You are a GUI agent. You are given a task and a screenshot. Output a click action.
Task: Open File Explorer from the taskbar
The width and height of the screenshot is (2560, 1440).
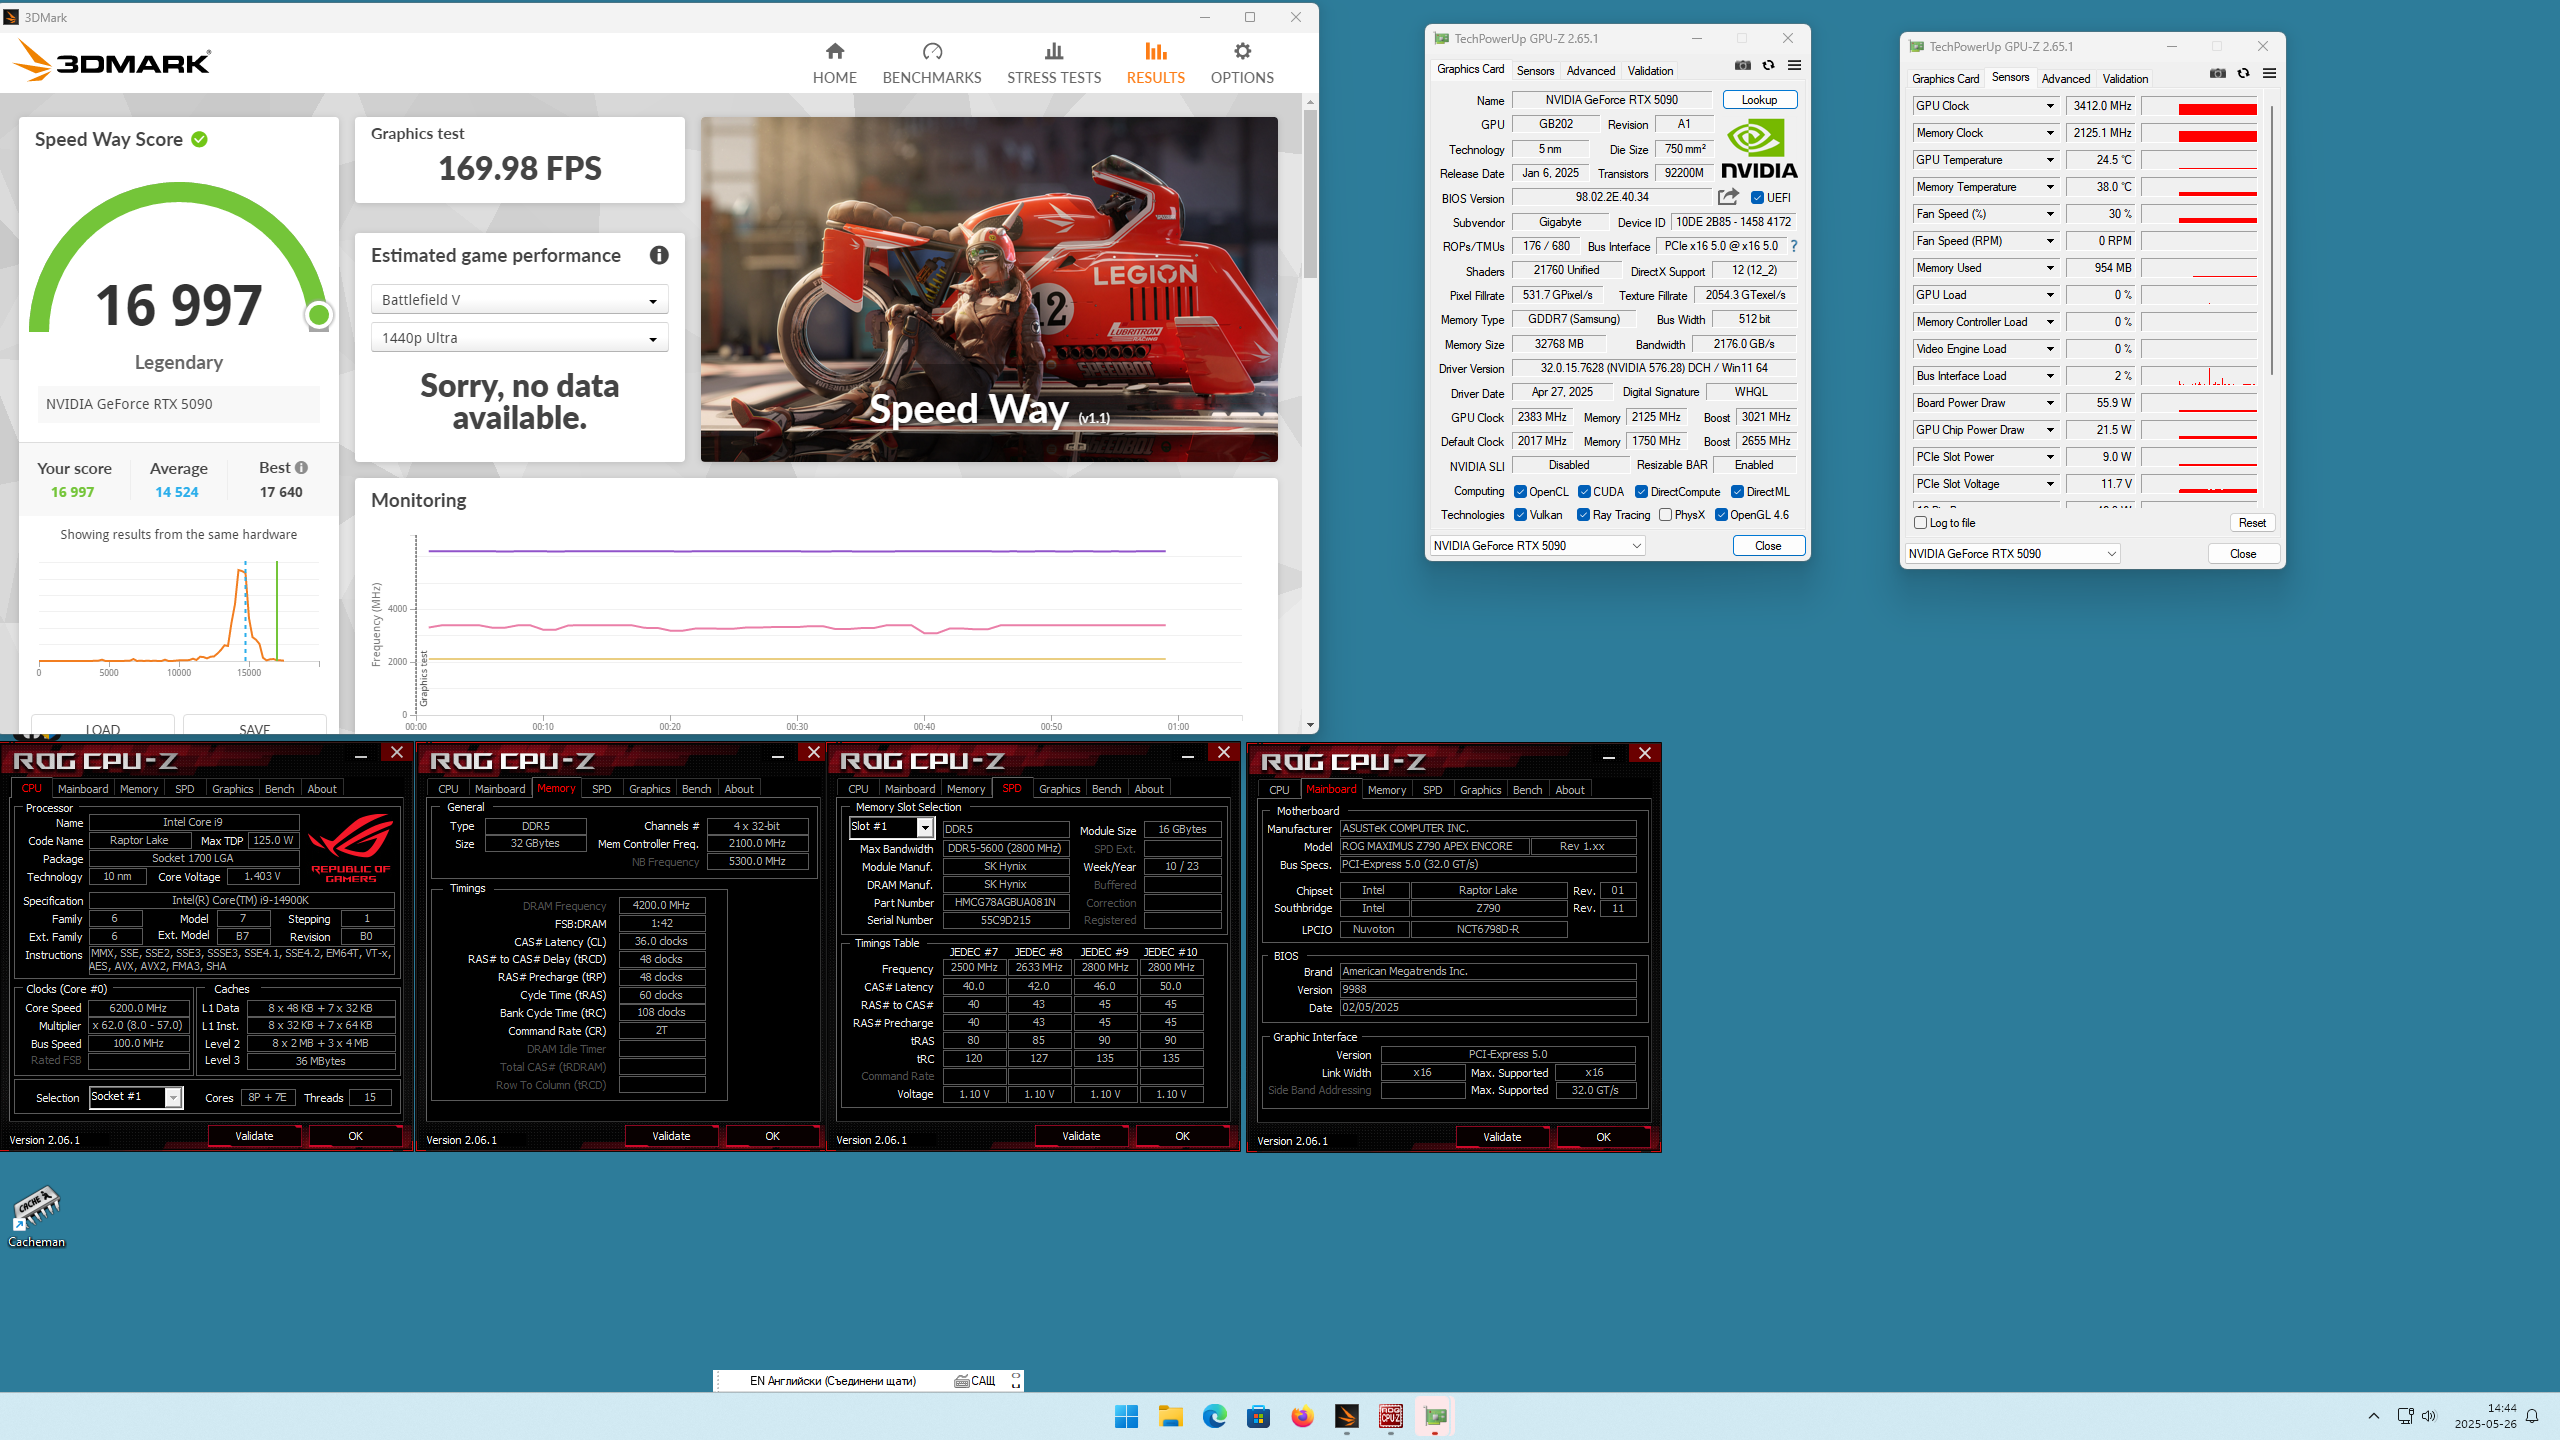pyautogui.click(x=1170, y=1416)
